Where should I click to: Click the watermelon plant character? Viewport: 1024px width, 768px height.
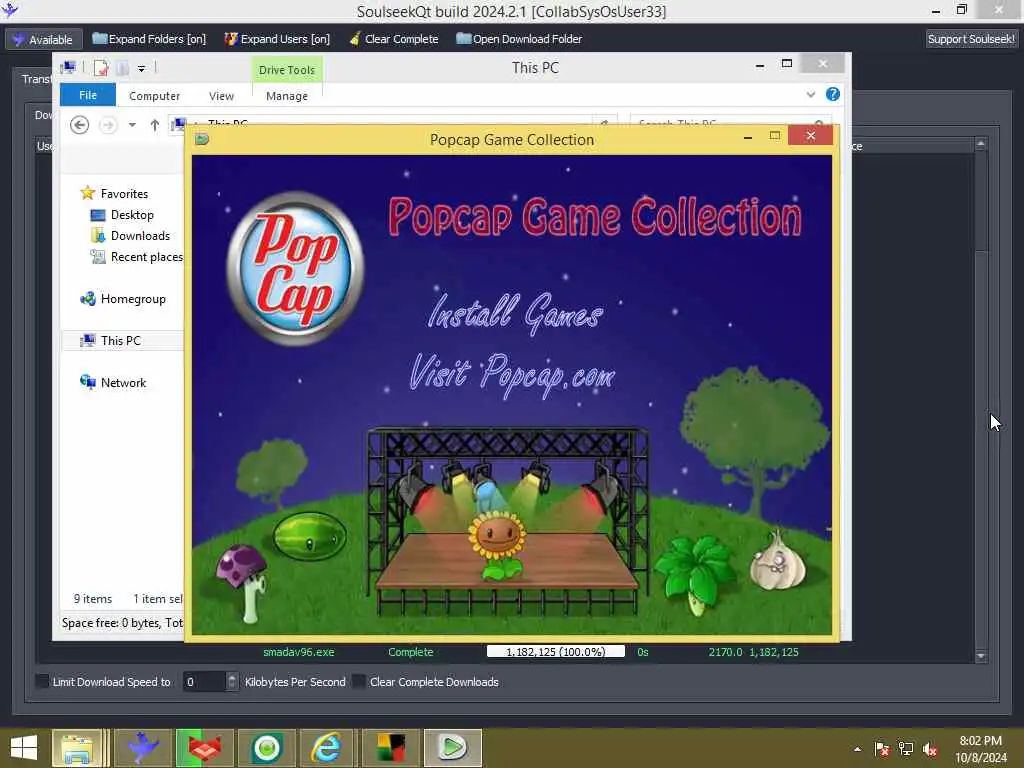(310, 537)
